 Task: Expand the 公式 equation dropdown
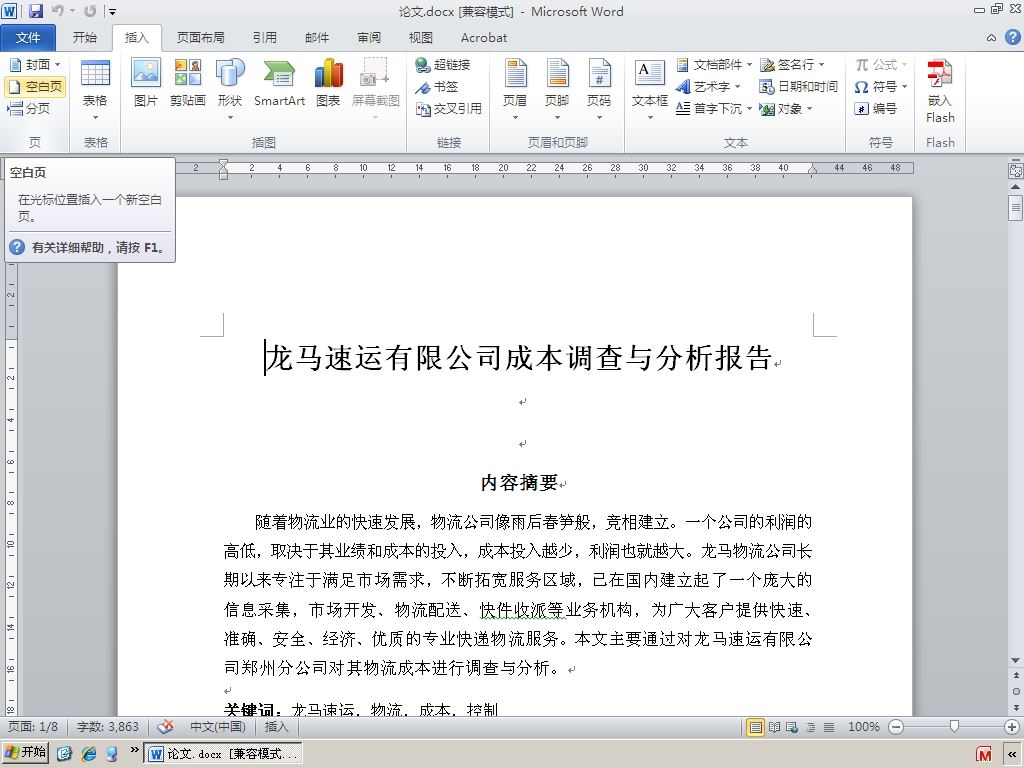904,64
